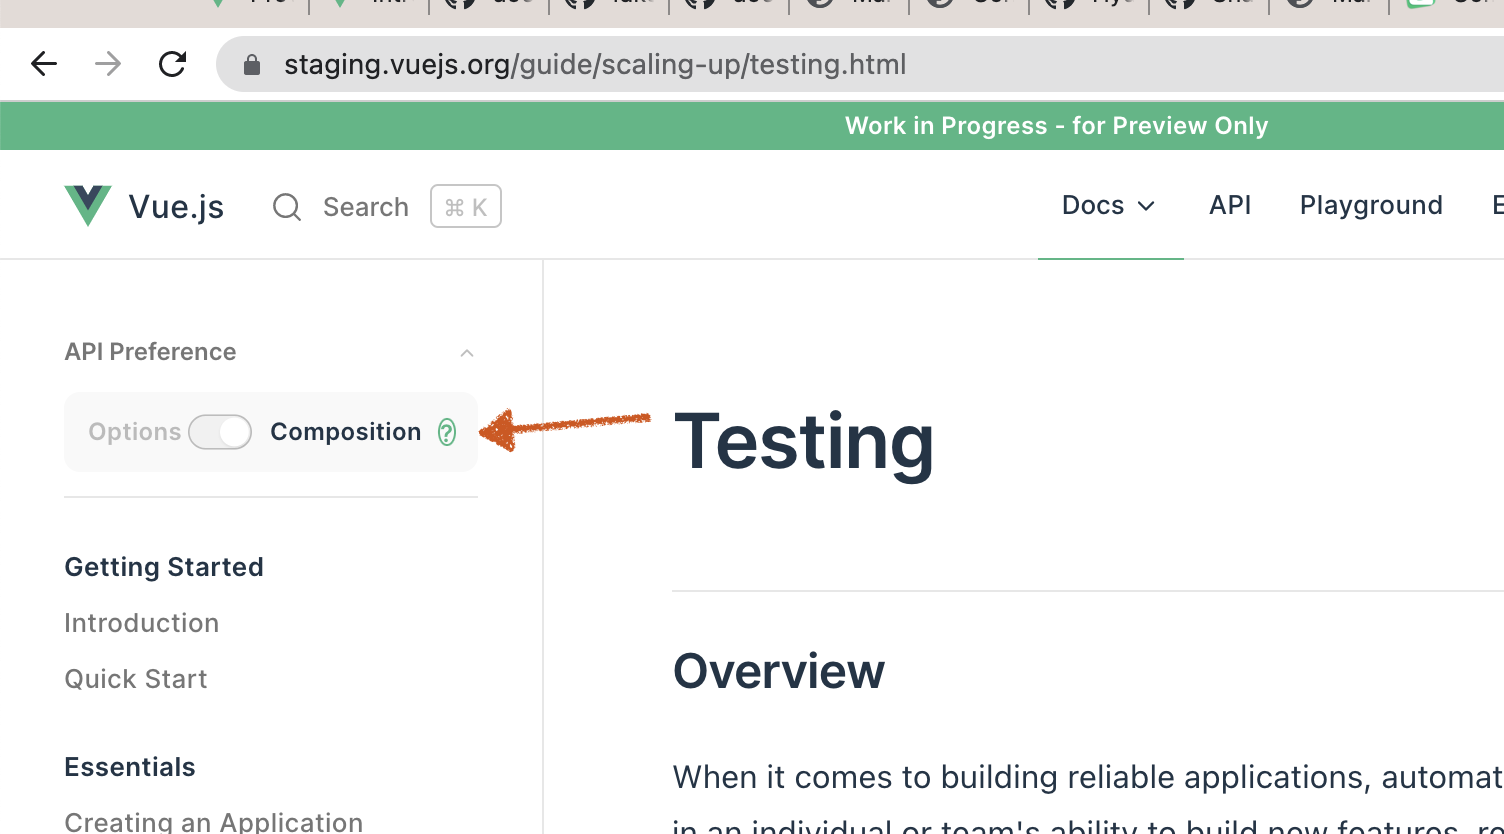Open the Introduction guide in the sidebar

141,622
